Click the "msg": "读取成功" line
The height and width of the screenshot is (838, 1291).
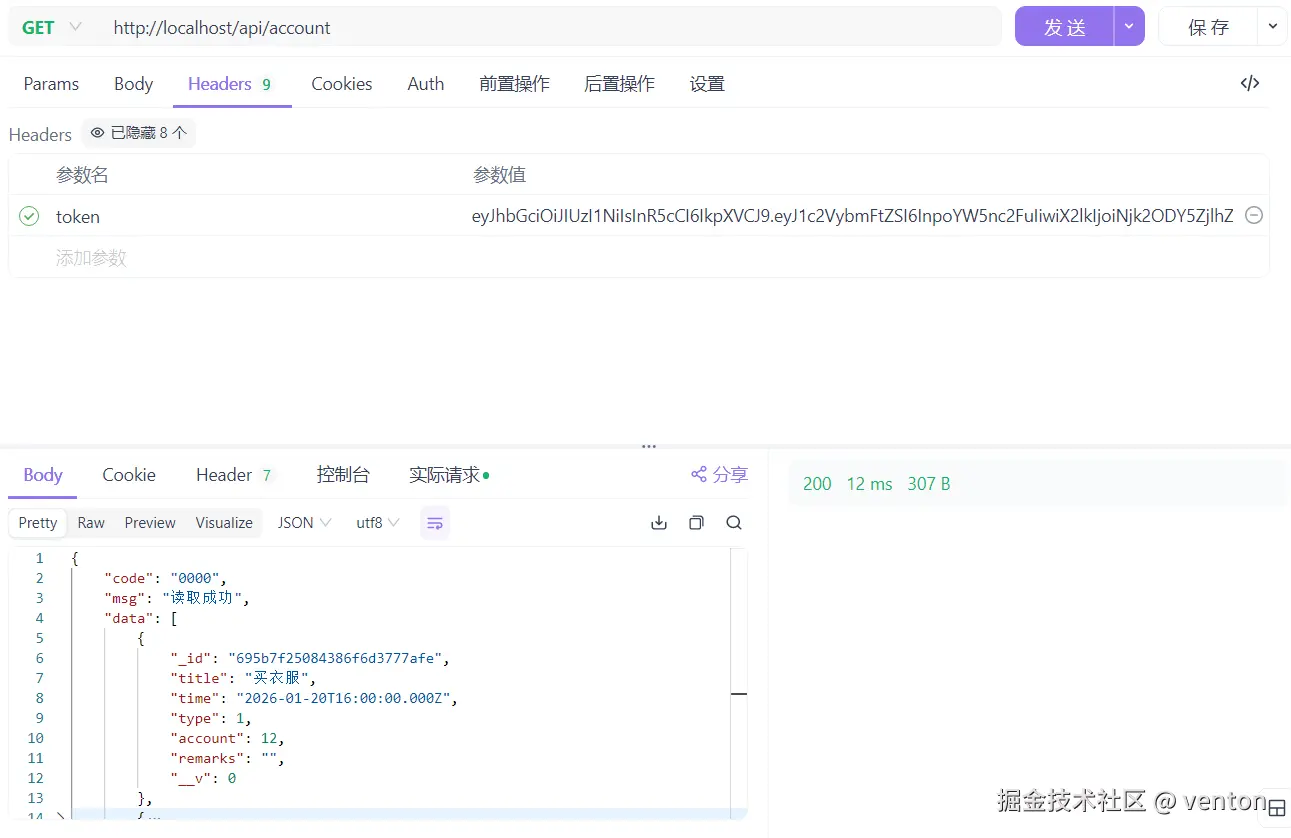tap(176, 598)
